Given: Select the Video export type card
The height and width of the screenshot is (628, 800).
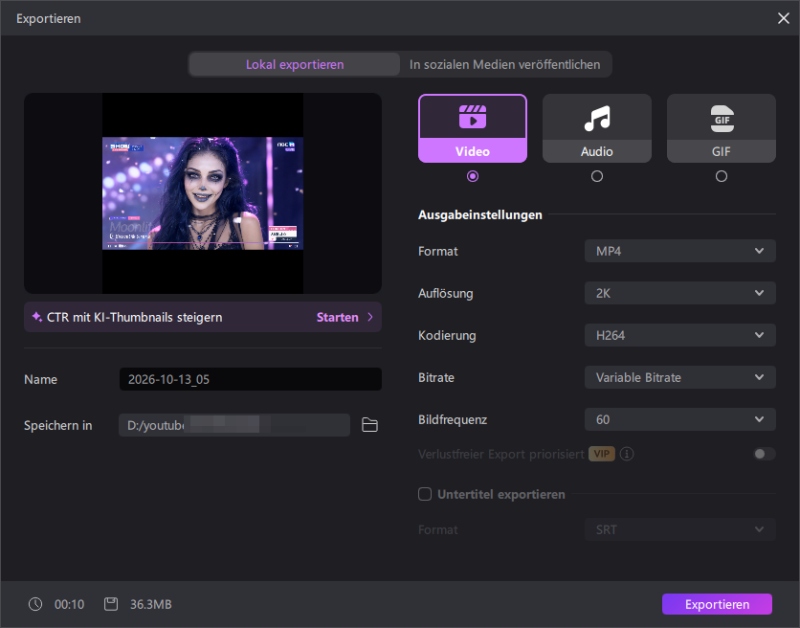Looking at the screenshot, I should point(472,129).
